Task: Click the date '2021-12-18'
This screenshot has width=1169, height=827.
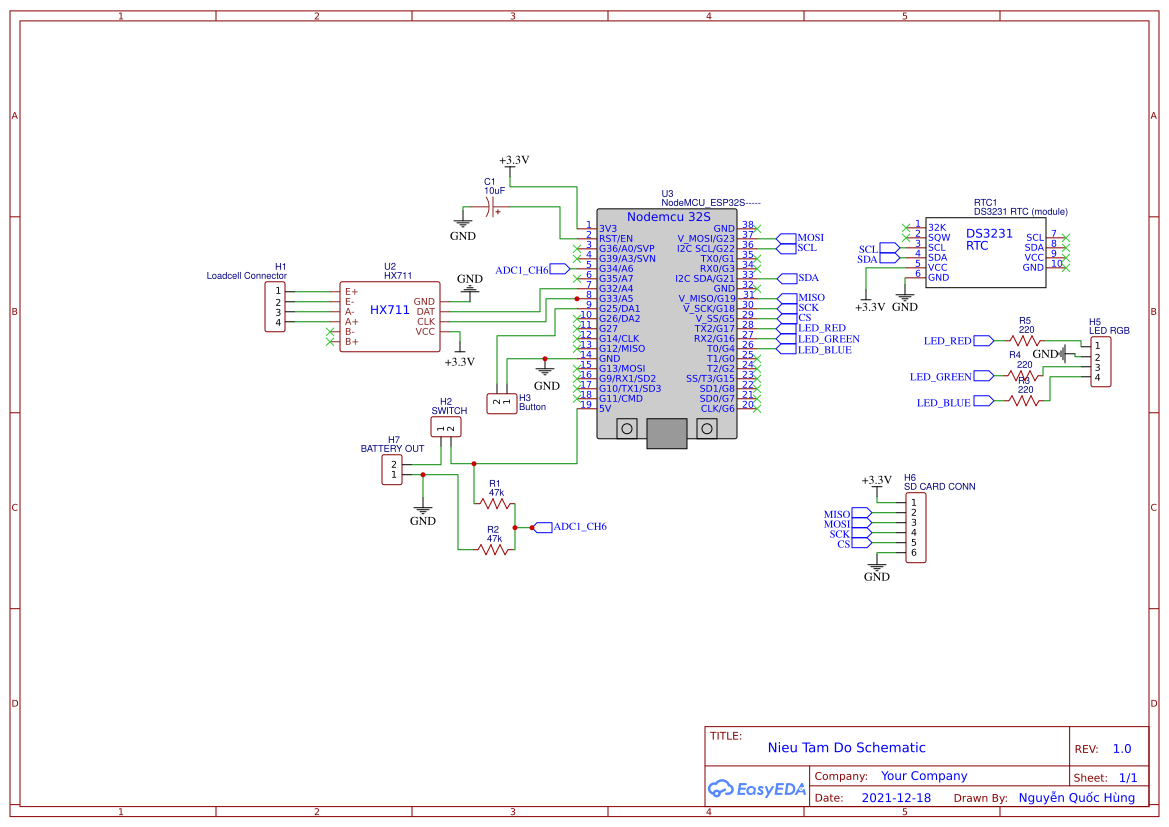Action: tap(896, 798)
